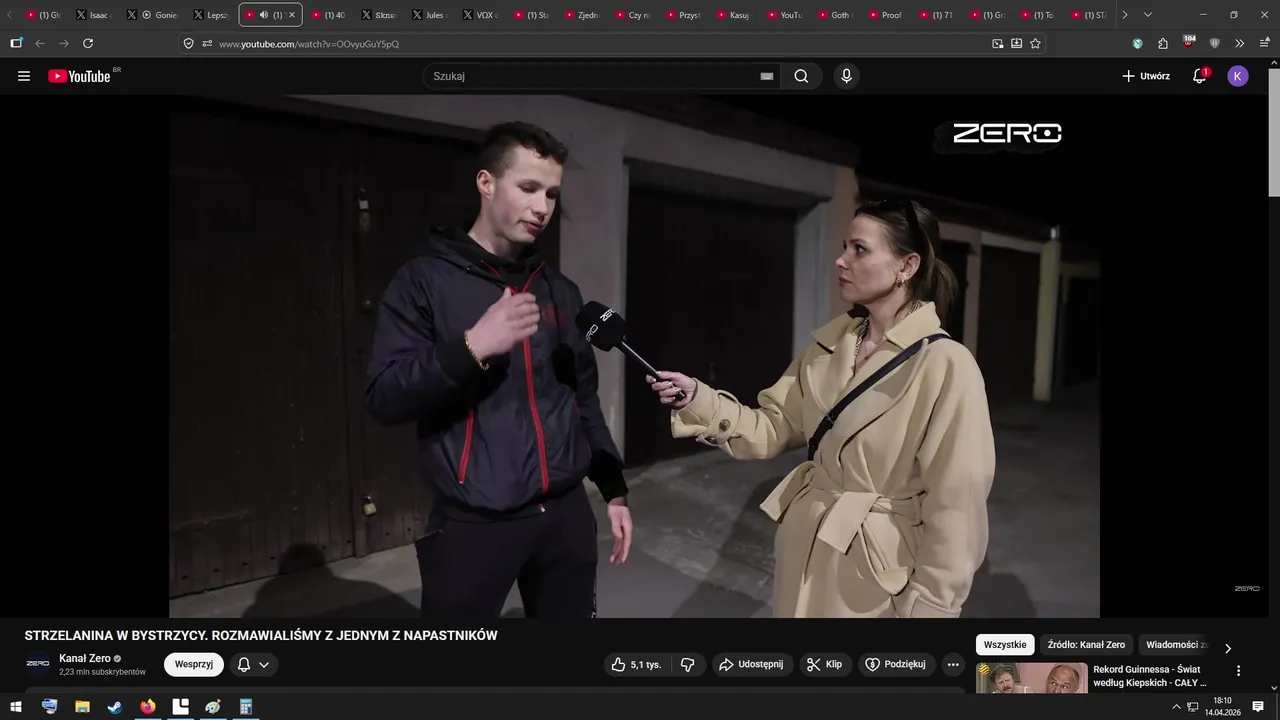Expand overflow toolbar double-chevron menu
1280x720 pixels.
coord(1240,43)
